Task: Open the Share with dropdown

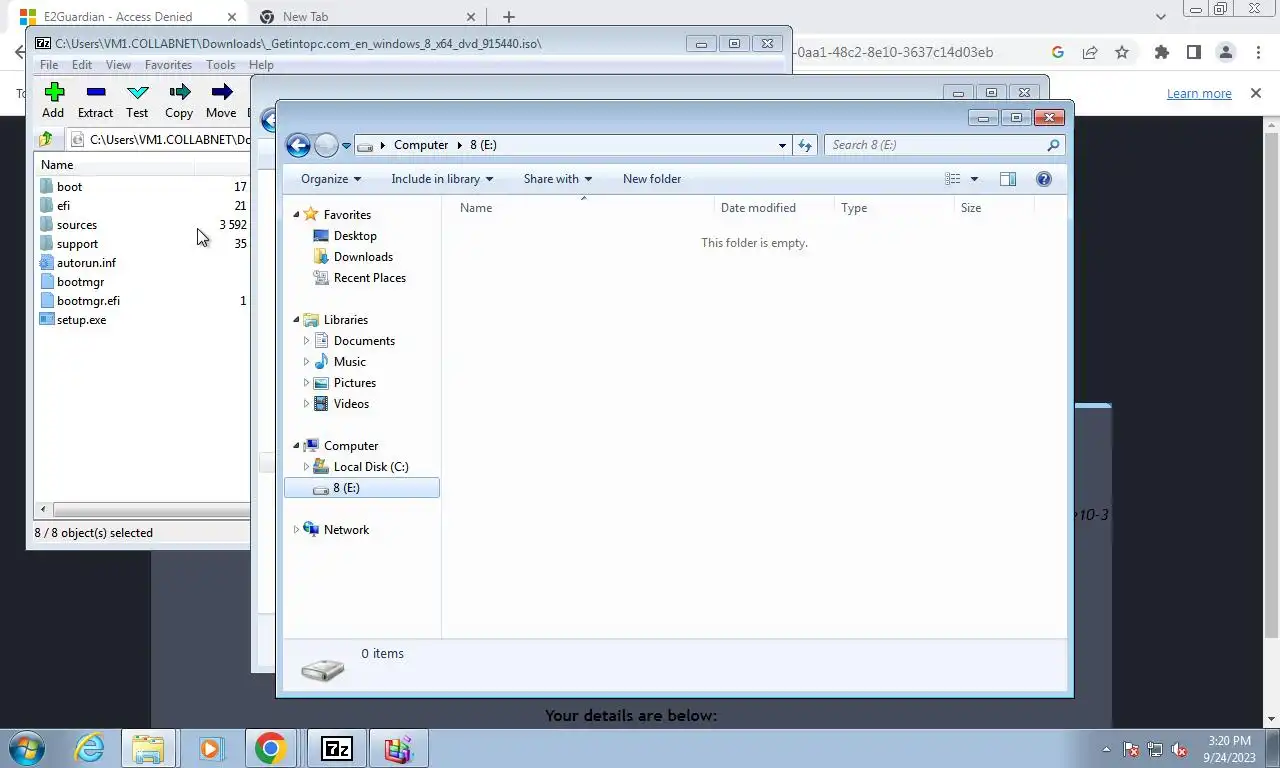Action: pos(558,179)
